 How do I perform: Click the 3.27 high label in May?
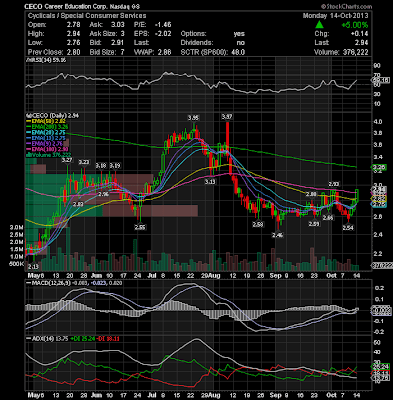[67, 160]
